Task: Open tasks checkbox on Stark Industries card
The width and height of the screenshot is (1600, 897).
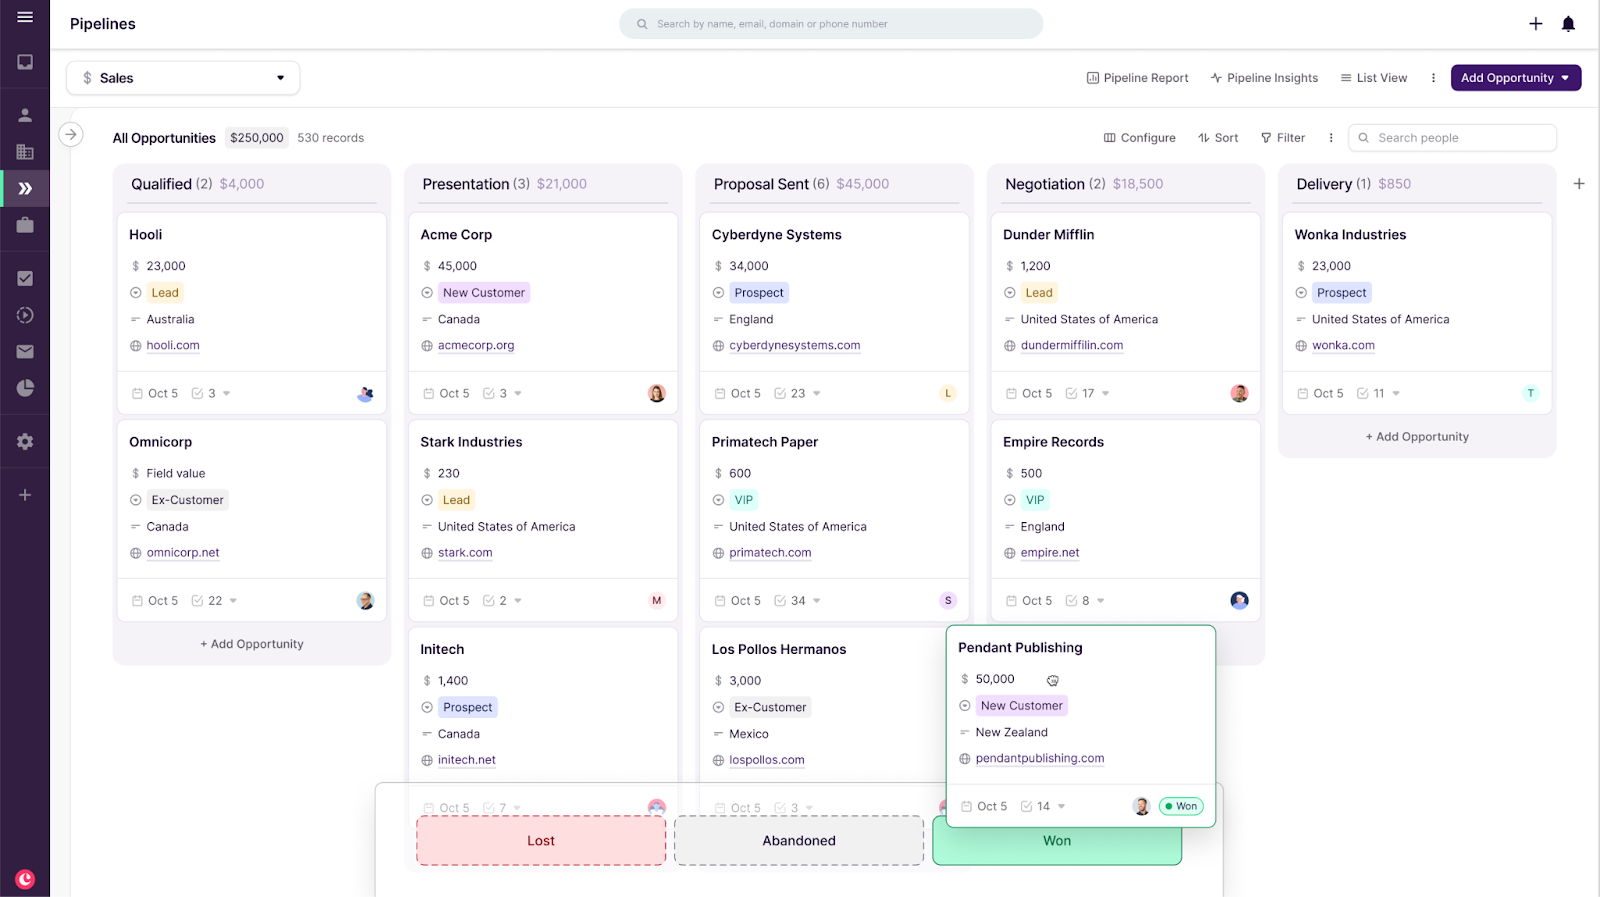Action: [x=489, y=601]
